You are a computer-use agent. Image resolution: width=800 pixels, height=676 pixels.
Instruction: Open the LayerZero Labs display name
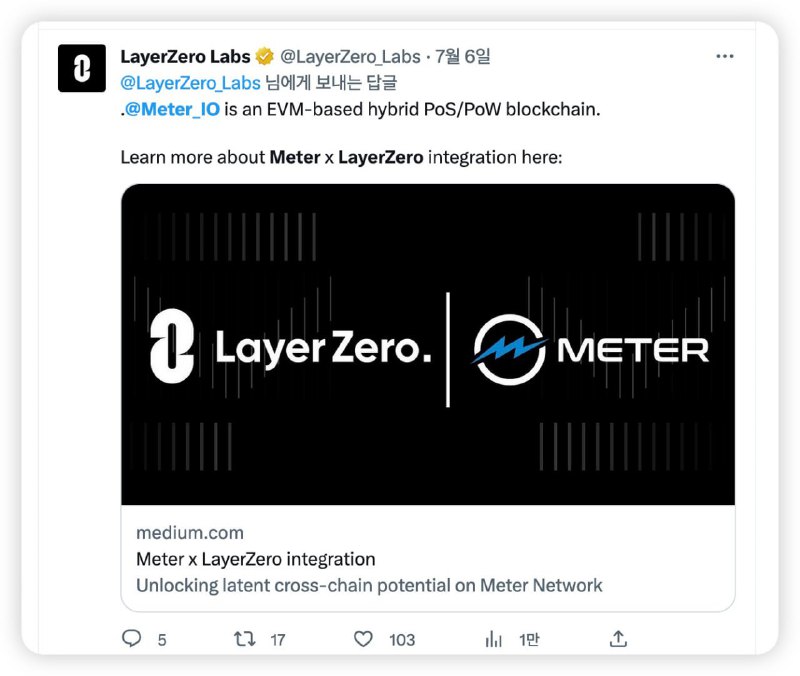[185, 56]
